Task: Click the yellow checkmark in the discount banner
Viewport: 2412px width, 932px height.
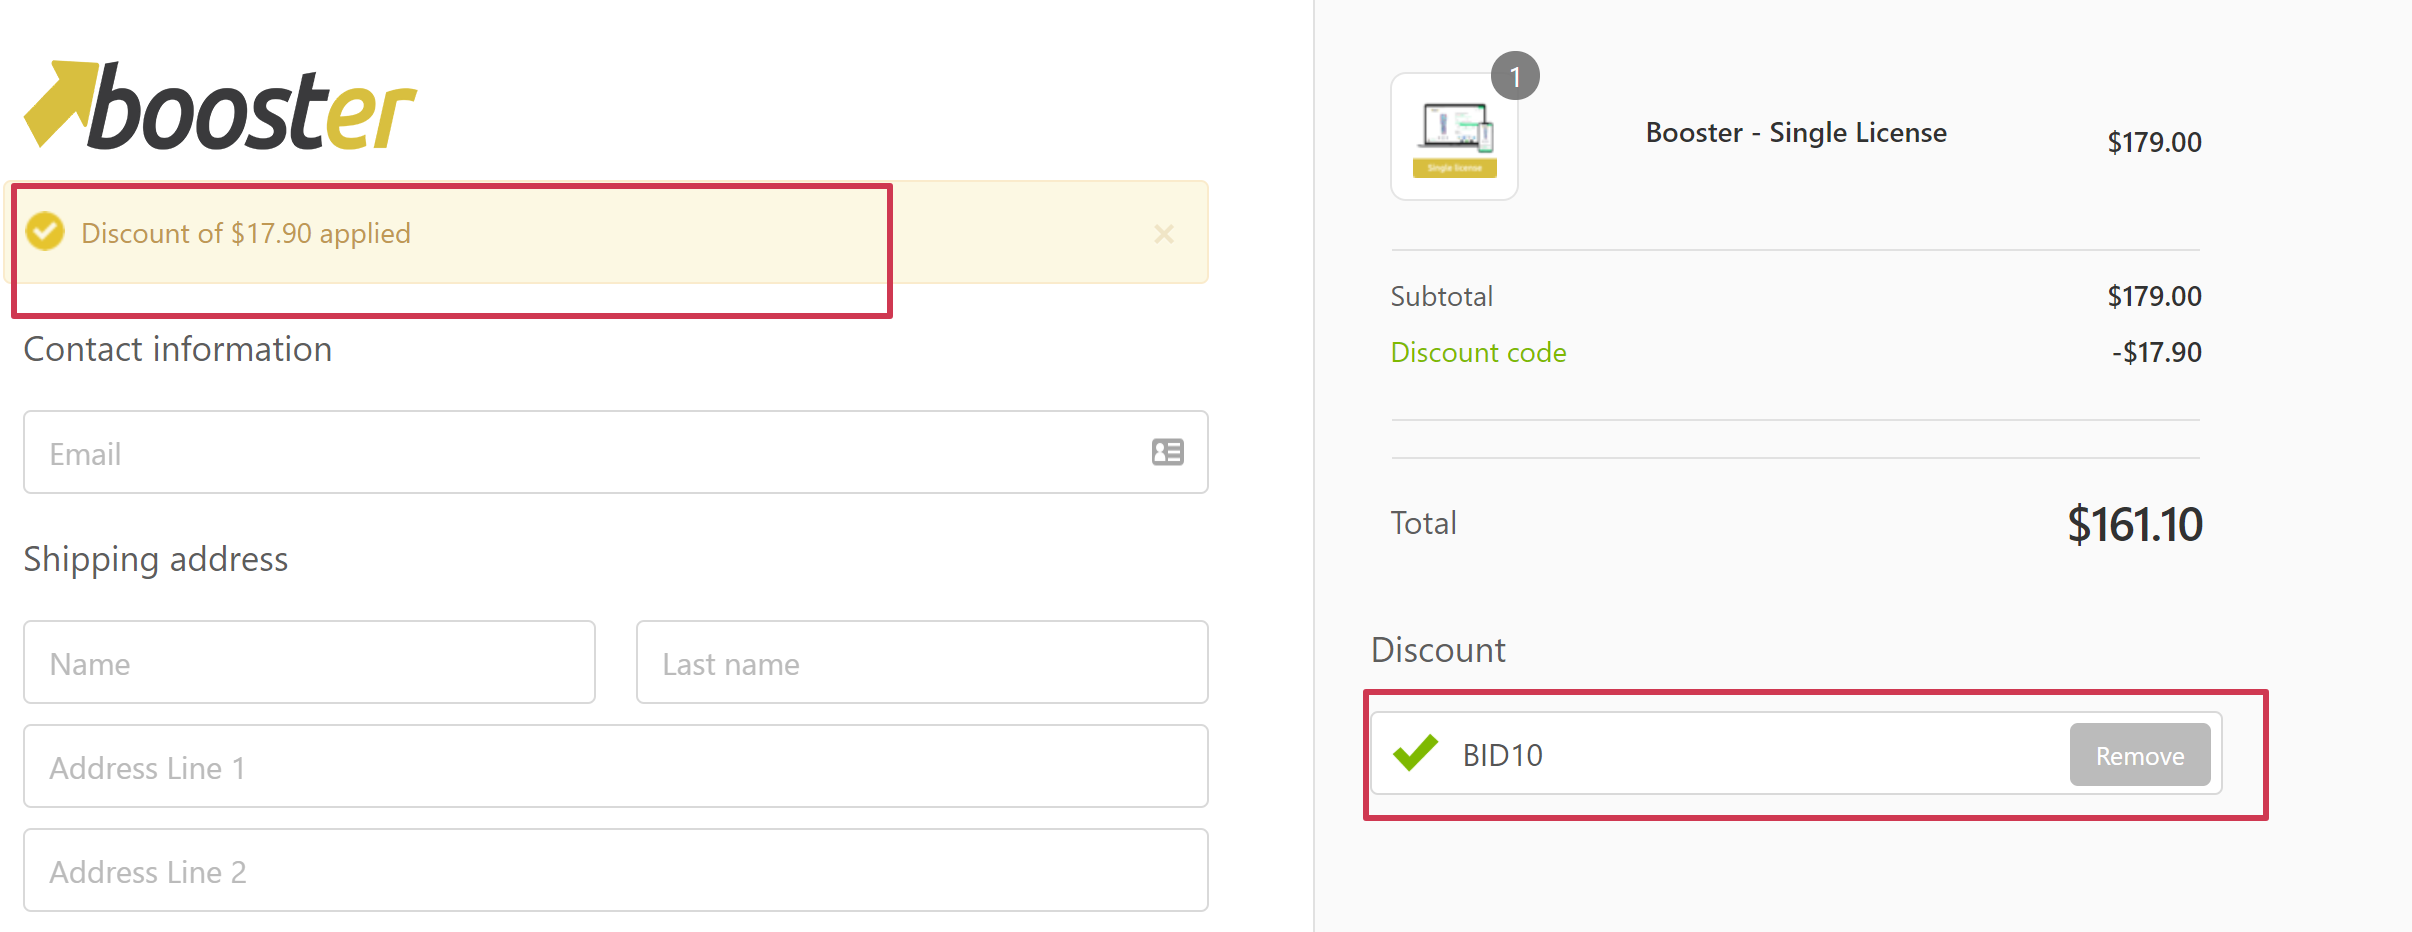Action: point(44,233)
